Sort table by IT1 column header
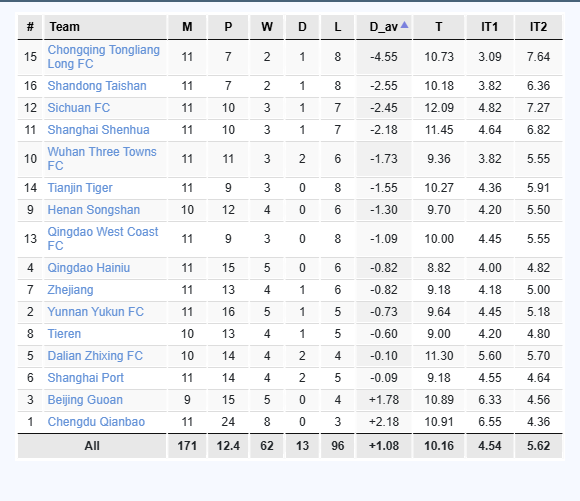This screenshot has height=501, width=580. pos(490,27)
